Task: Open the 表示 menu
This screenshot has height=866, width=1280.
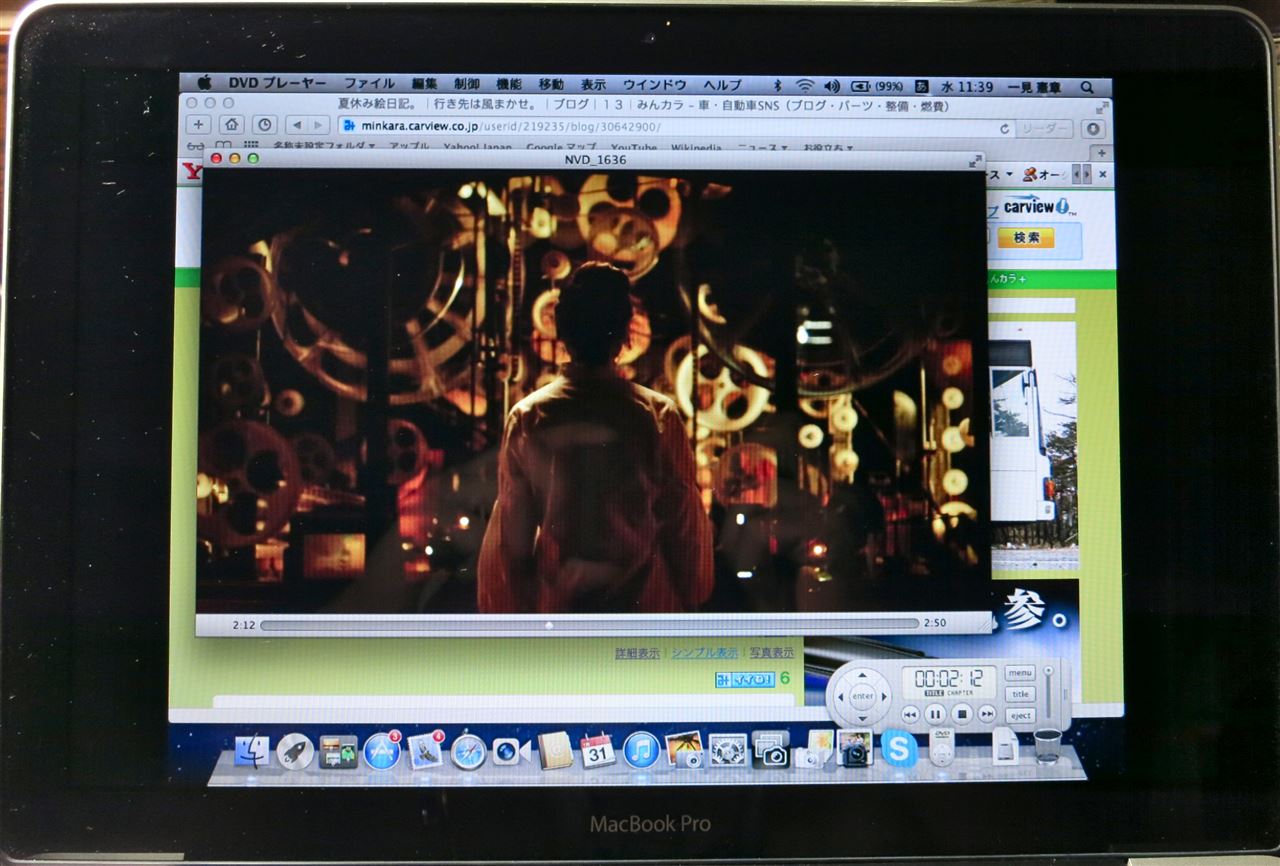Action: tap(593, 84)
